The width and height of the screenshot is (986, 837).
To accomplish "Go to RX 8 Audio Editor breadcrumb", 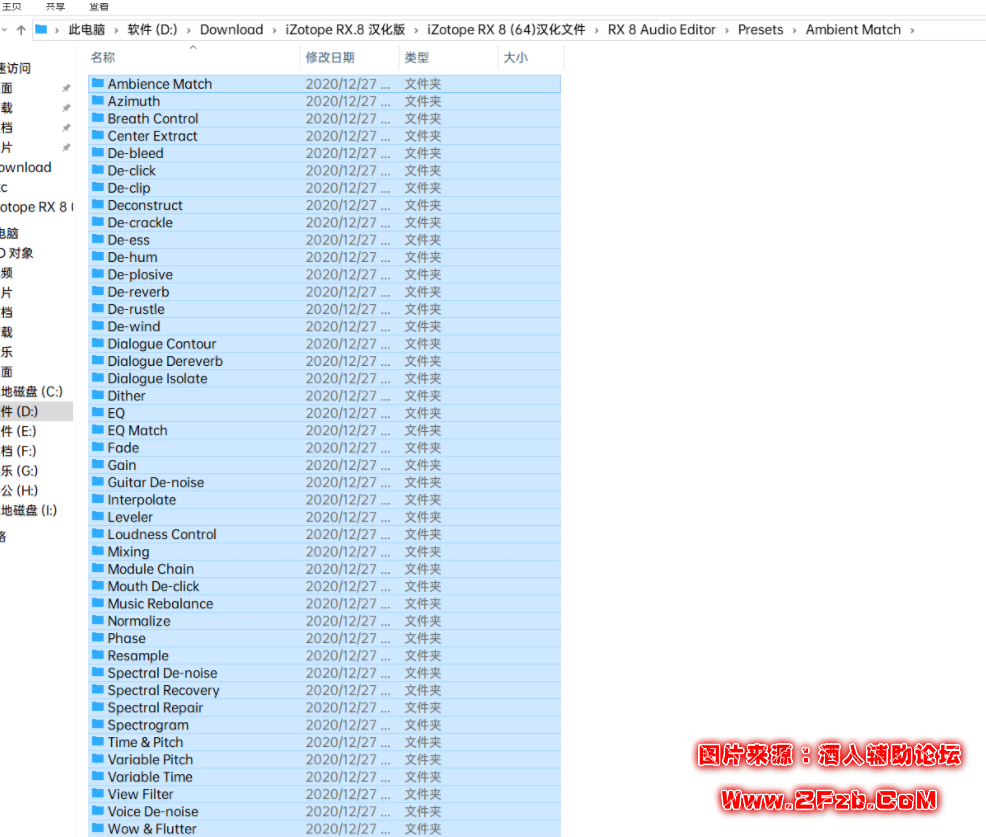I will click(662, 30).
